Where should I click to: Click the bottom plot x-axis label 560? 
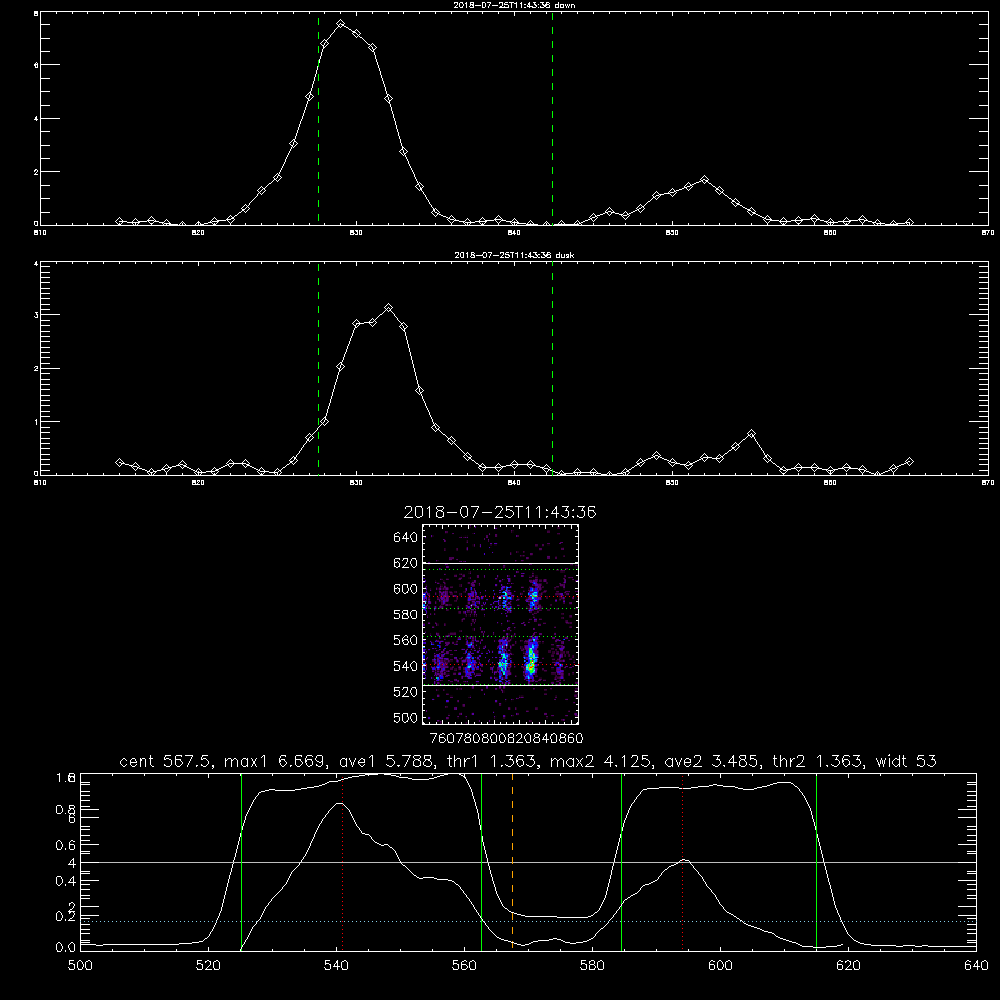pyautogui.click(x=464, y=966)
